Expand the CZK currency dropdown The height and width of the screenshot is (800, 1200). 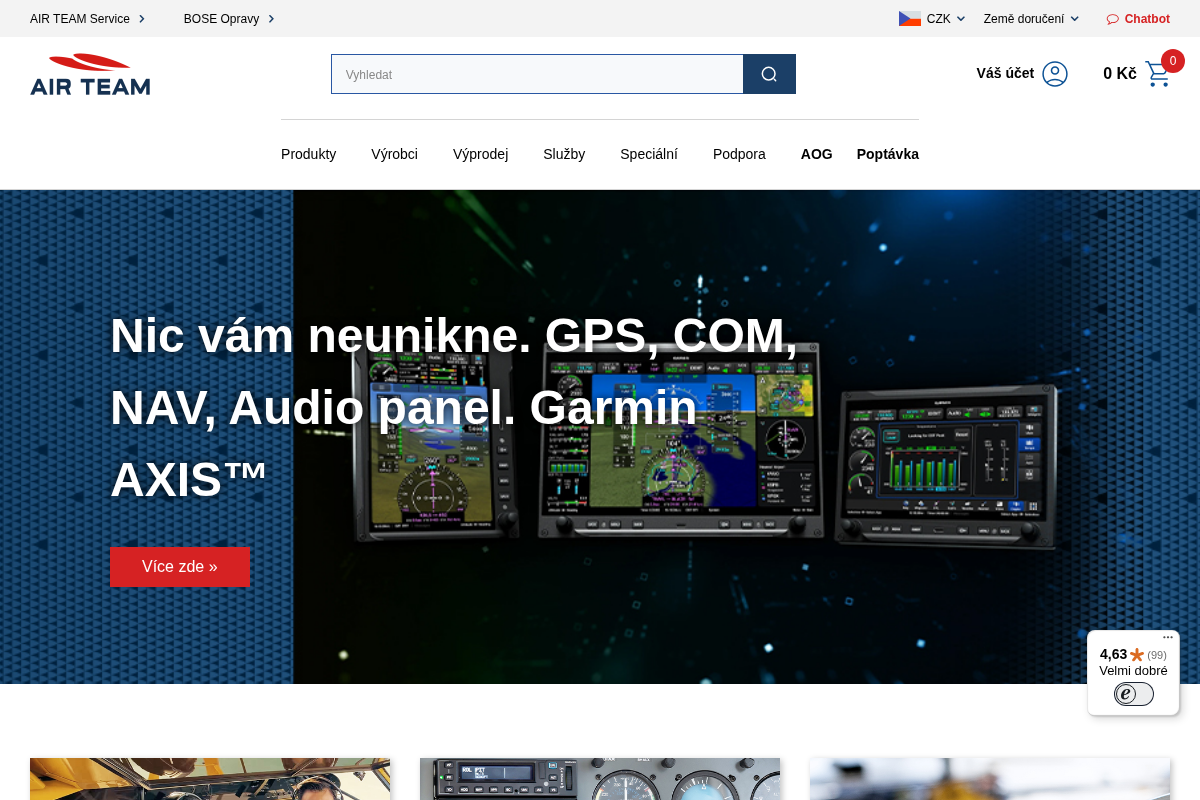coord(946,19)
